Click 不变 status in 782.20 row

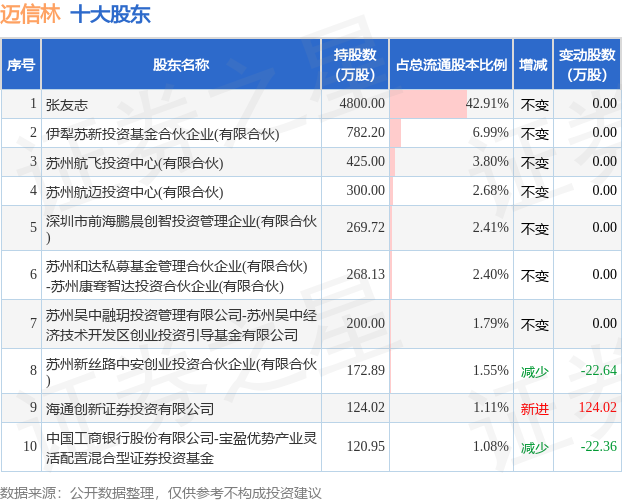[534, 134]
